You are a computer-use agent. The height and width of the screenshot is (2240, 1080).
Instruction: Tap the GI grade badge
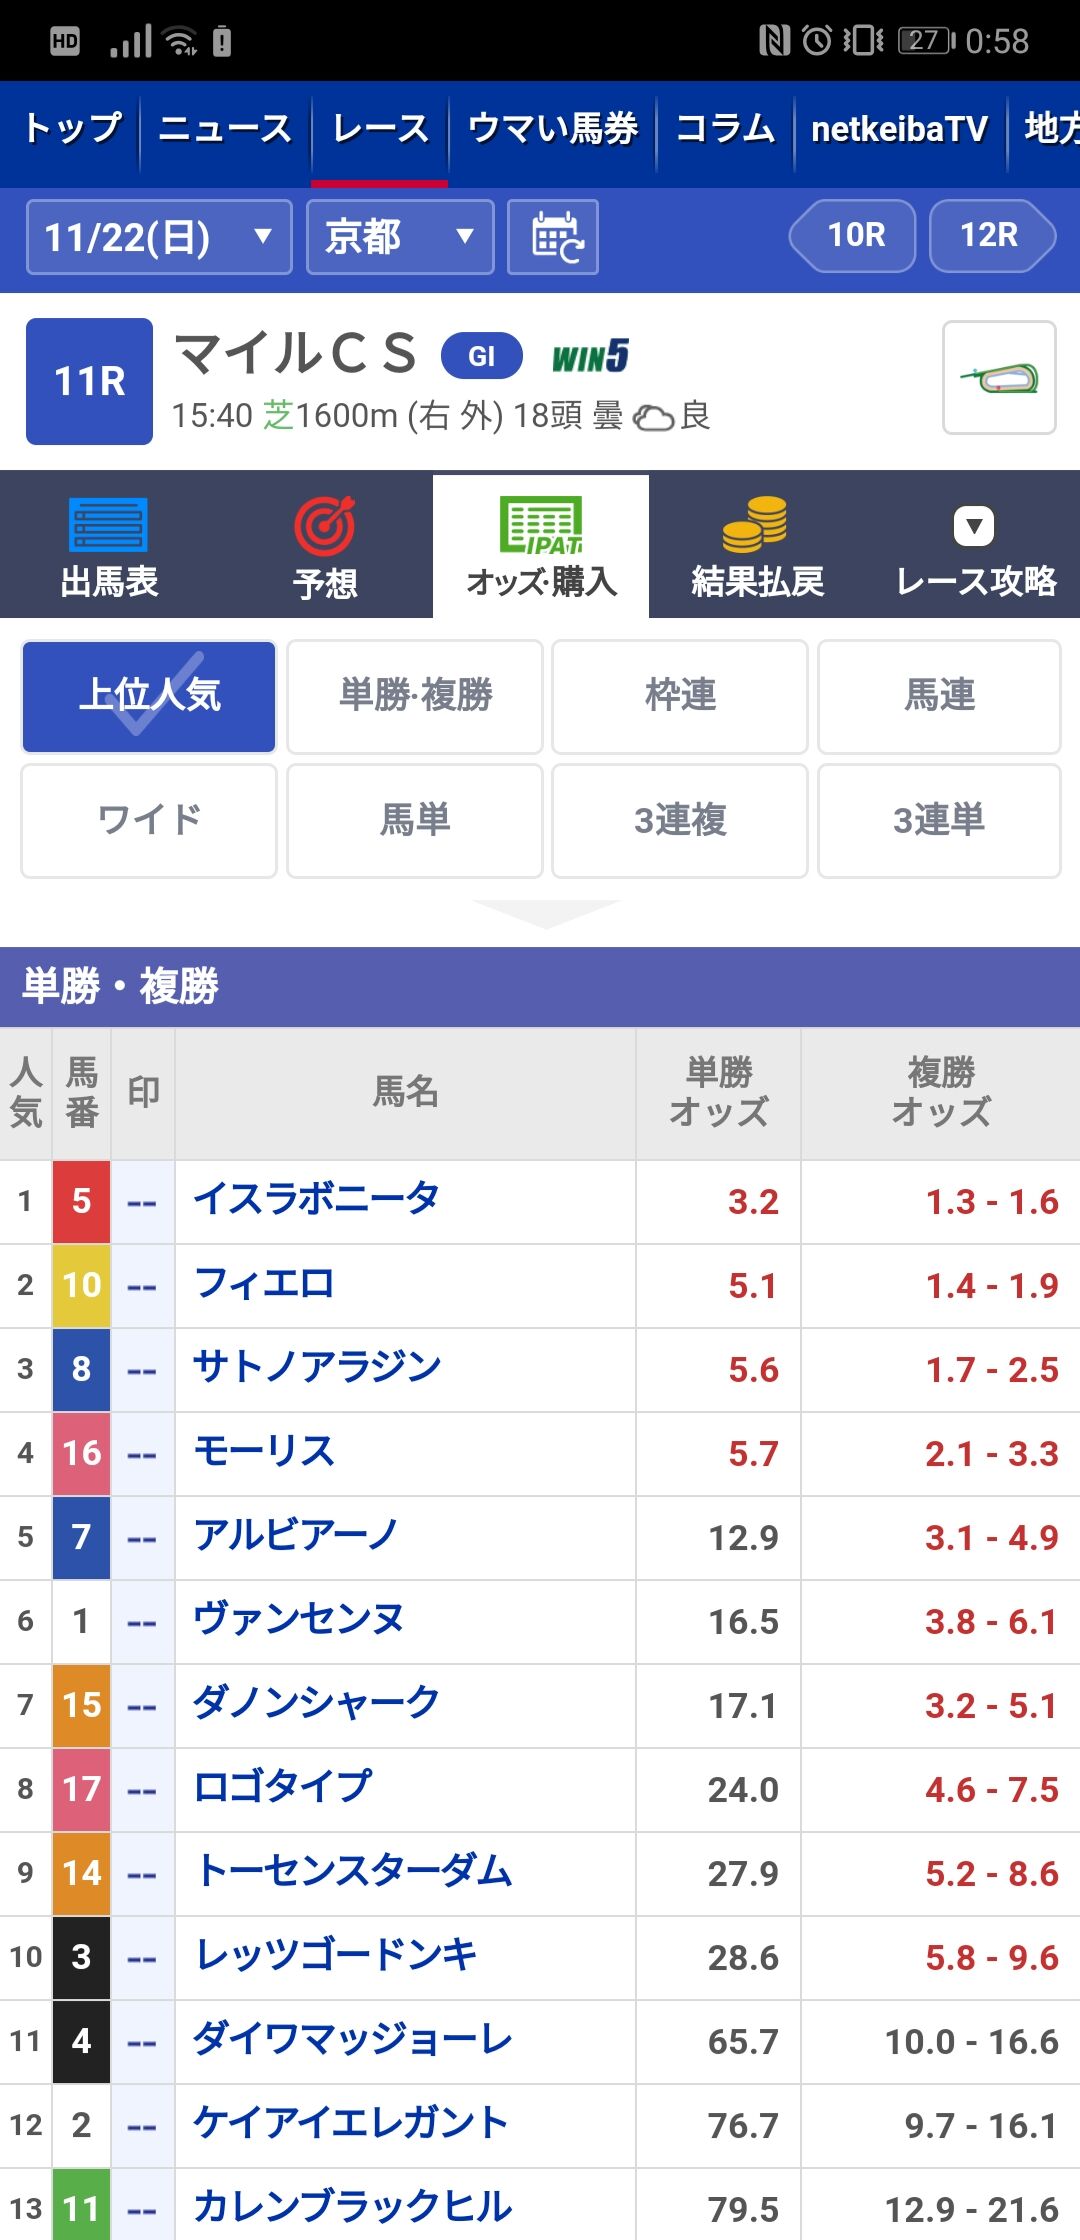pos(481,356)
